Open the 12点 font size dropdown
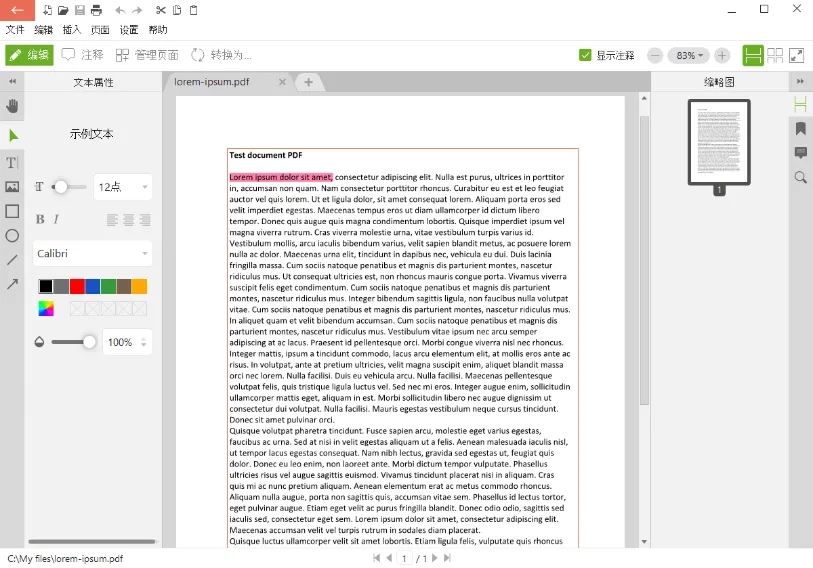 click(x=123, y=187)
